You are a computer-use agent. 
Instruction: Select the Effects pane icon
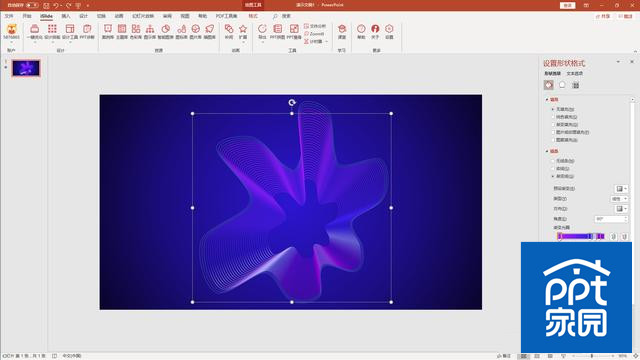point(562,85)
